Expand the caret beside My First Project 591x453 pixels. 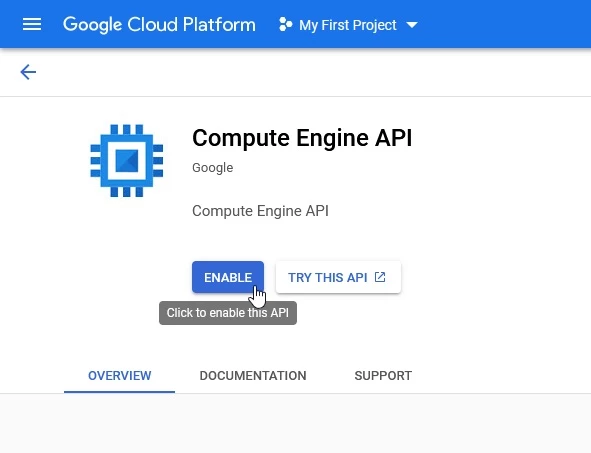pyautogui.click(x=412, y=25)
